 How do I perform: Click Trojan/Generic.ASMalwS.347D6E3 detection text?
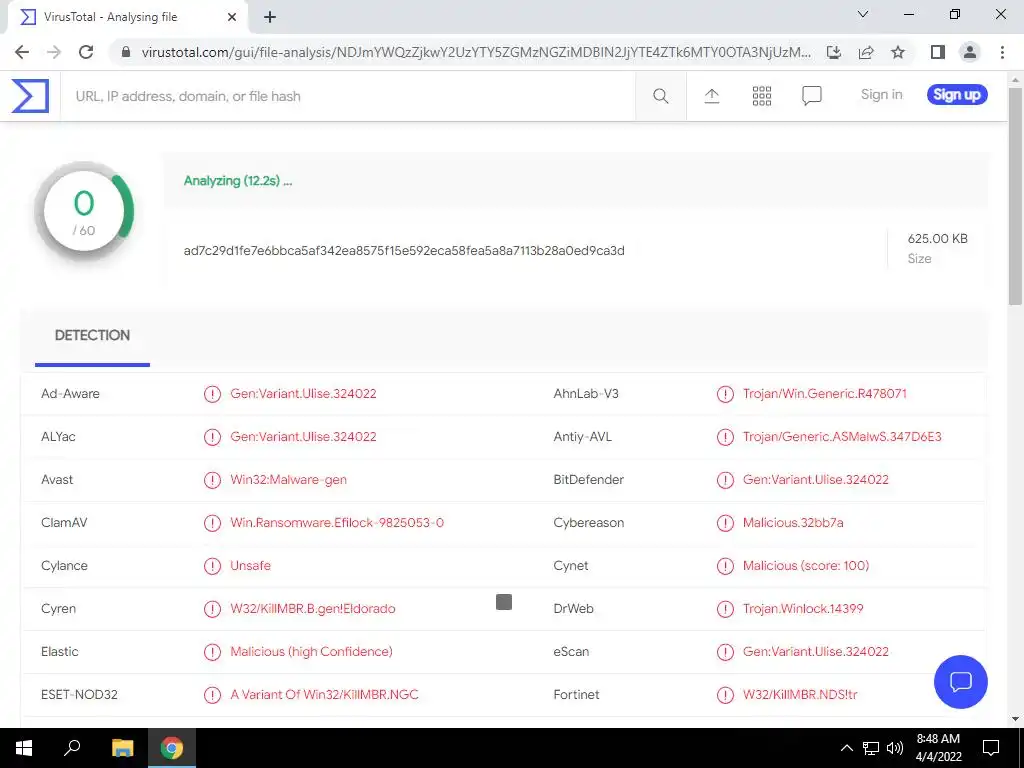click(842, 437)
